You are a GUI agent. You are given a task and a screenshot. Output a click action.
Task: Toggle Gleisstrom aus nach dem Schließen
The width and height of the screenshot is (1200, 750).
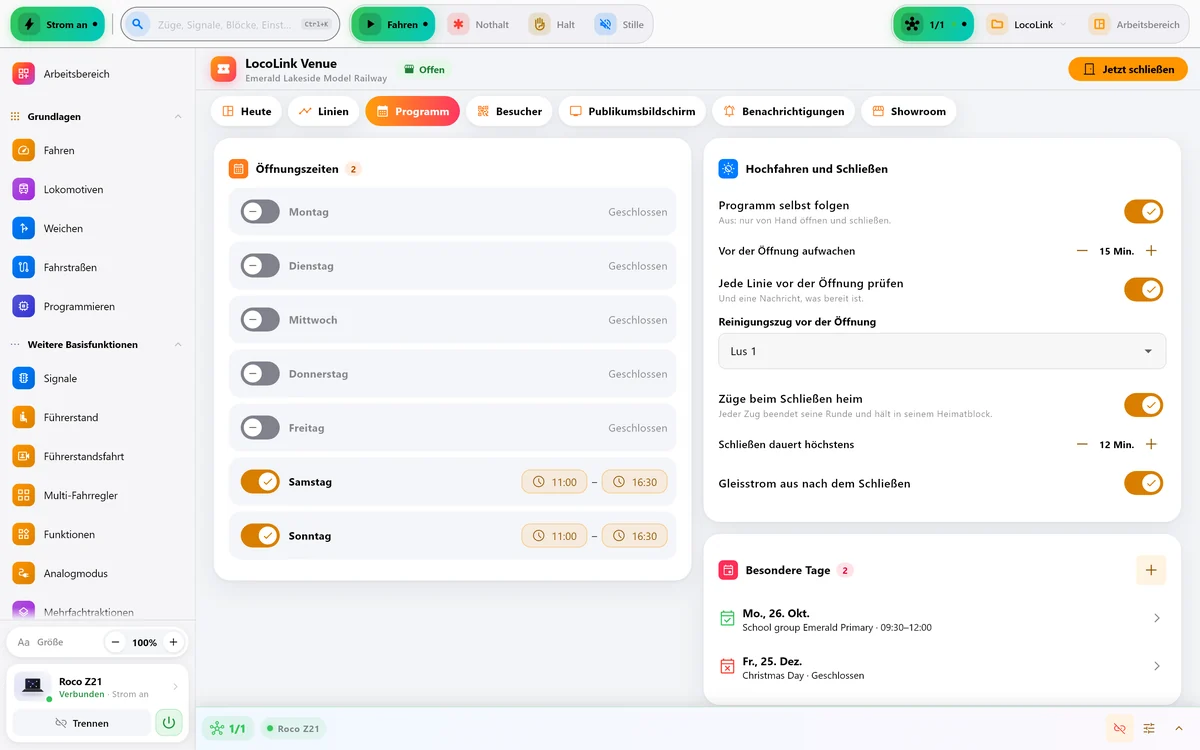[x=1144, y=483]
